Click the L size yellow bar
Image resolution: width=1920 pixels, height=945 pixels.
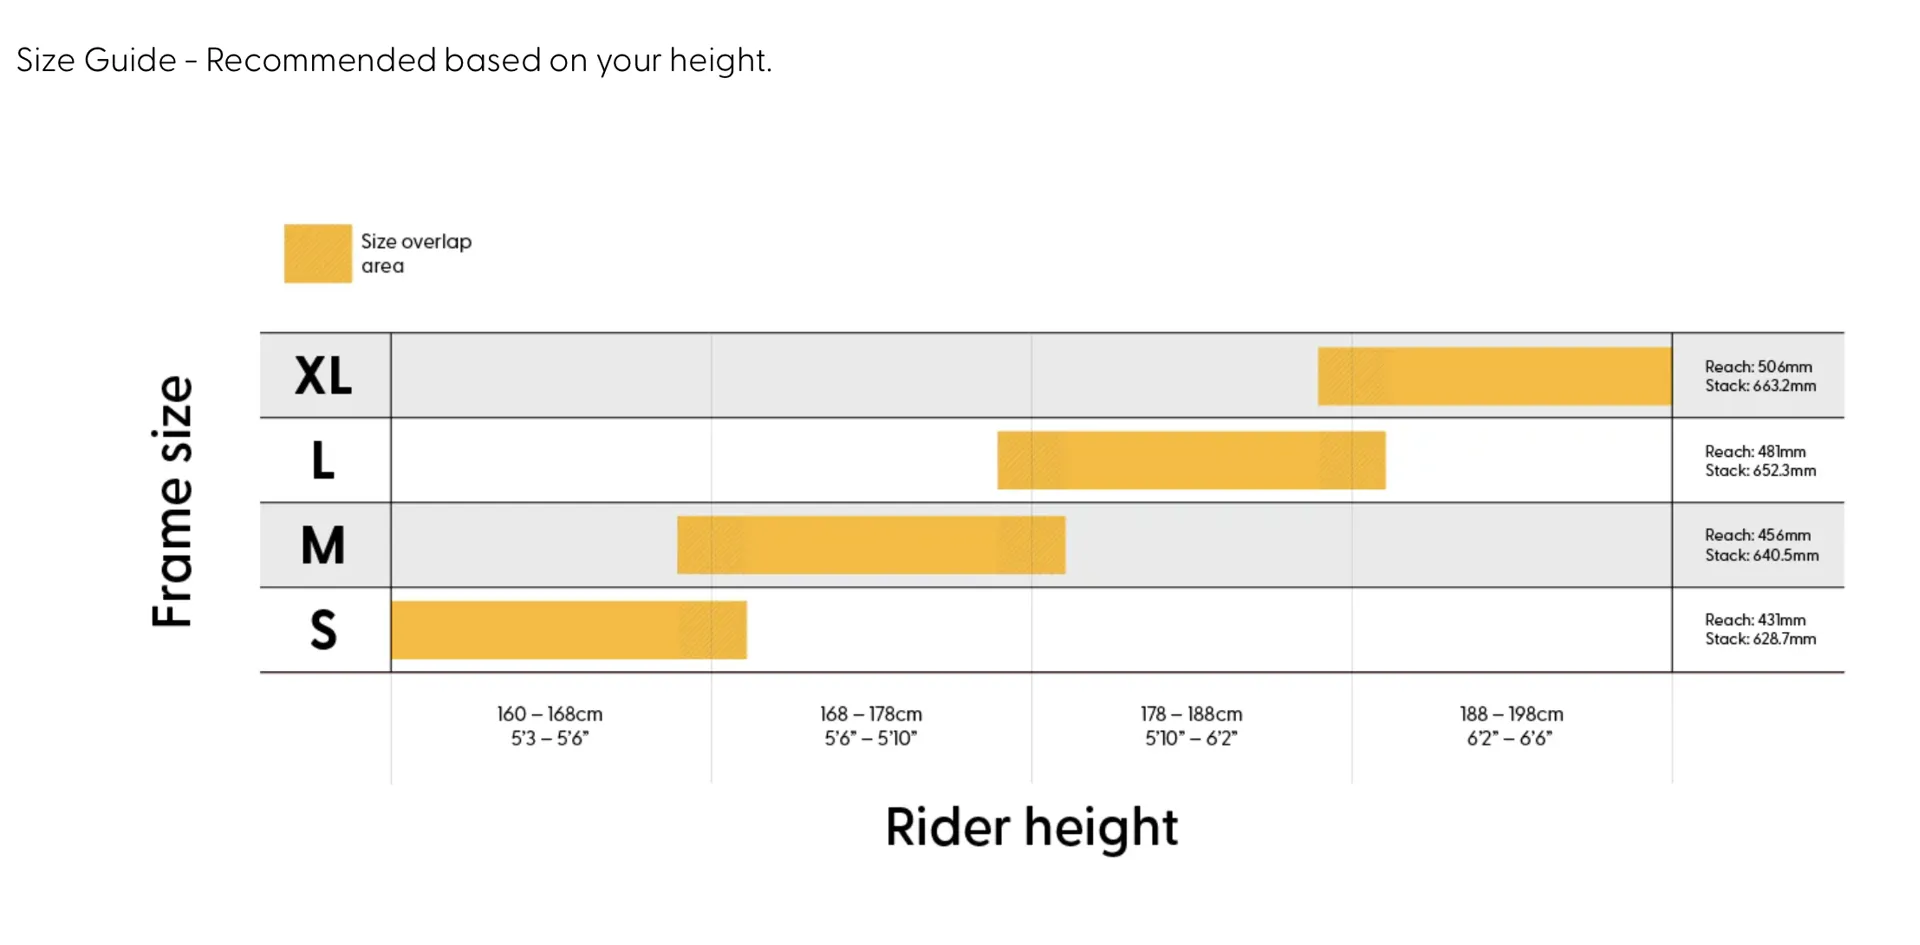(1191, 460)
